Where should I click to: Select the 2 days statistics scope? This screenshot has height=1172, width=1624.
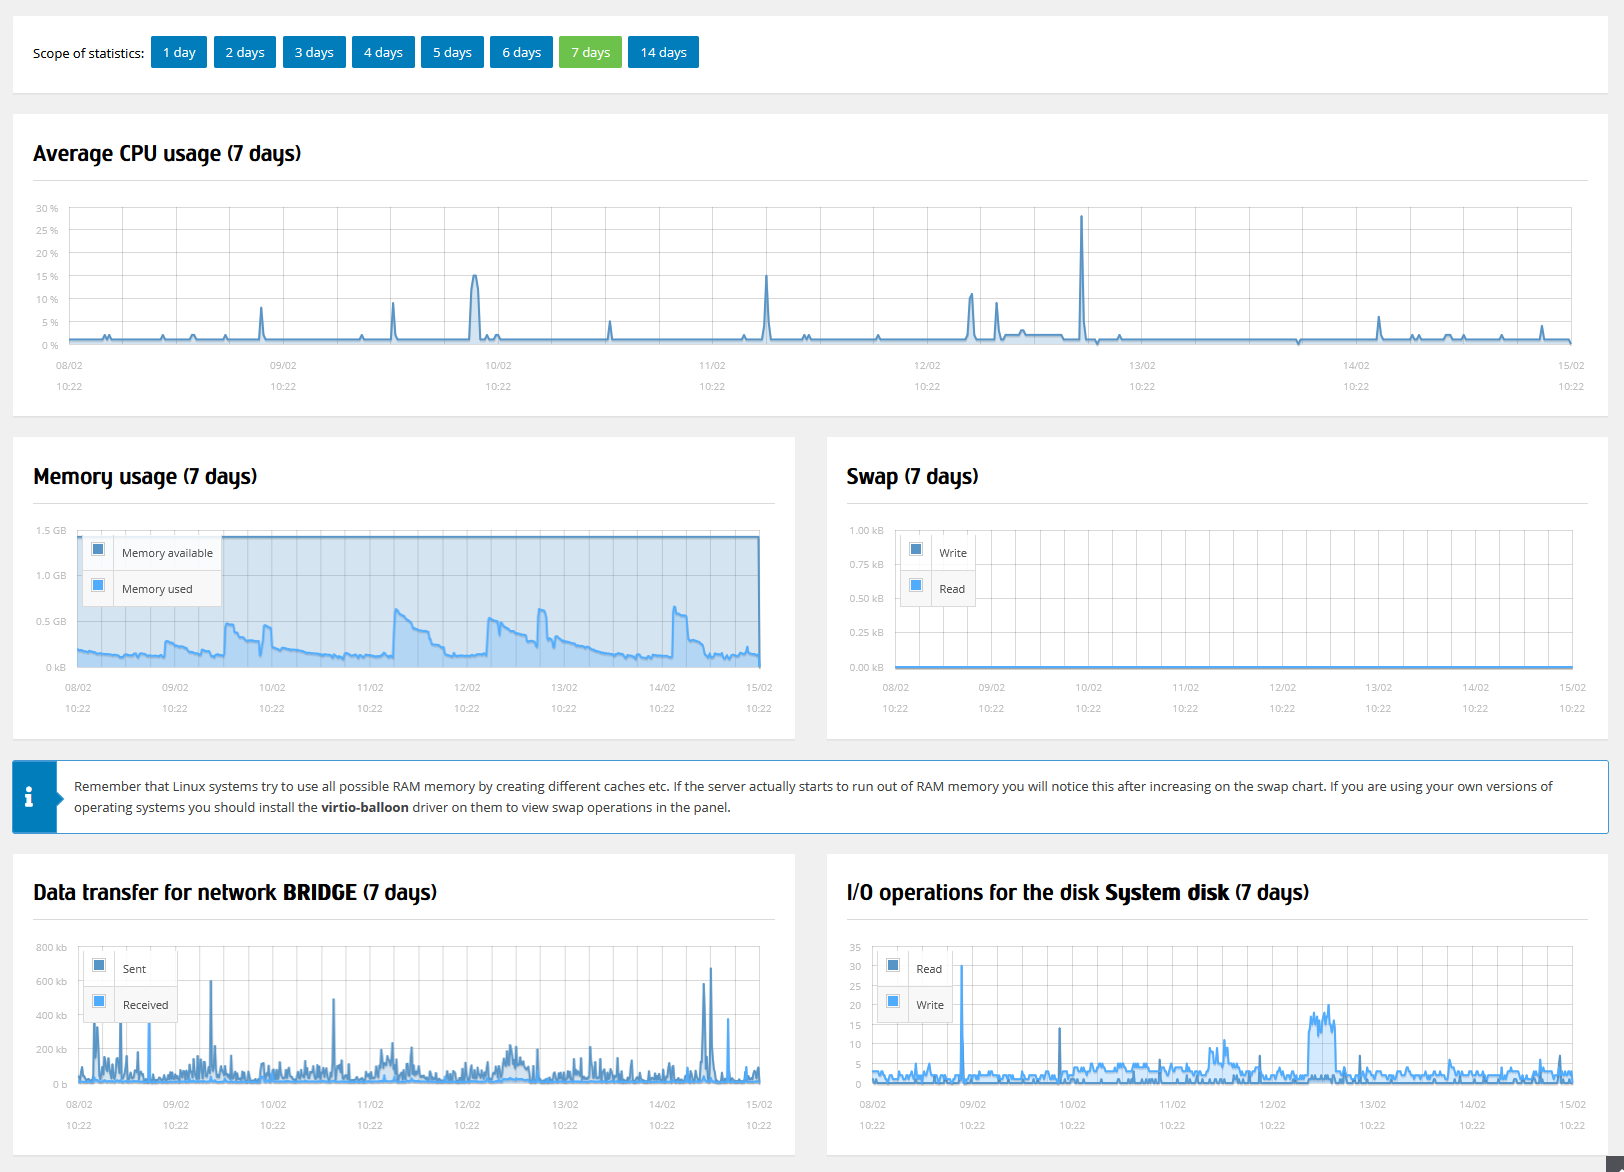click(x=245, y=52)
